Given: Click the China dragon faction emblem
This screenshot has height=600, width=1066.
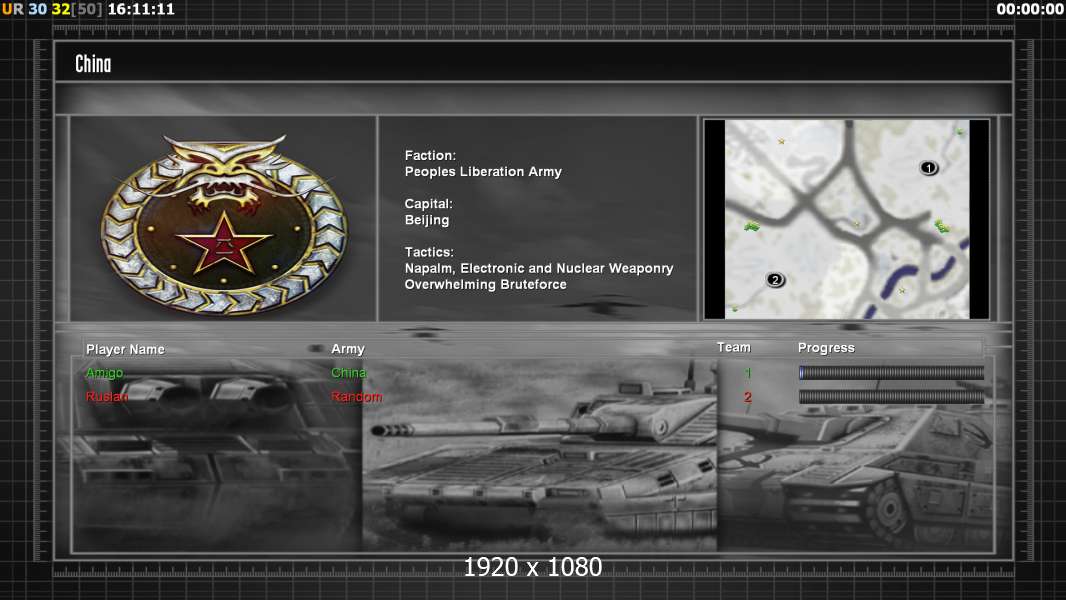Looking at the screenshot, I should click(224, 224).
